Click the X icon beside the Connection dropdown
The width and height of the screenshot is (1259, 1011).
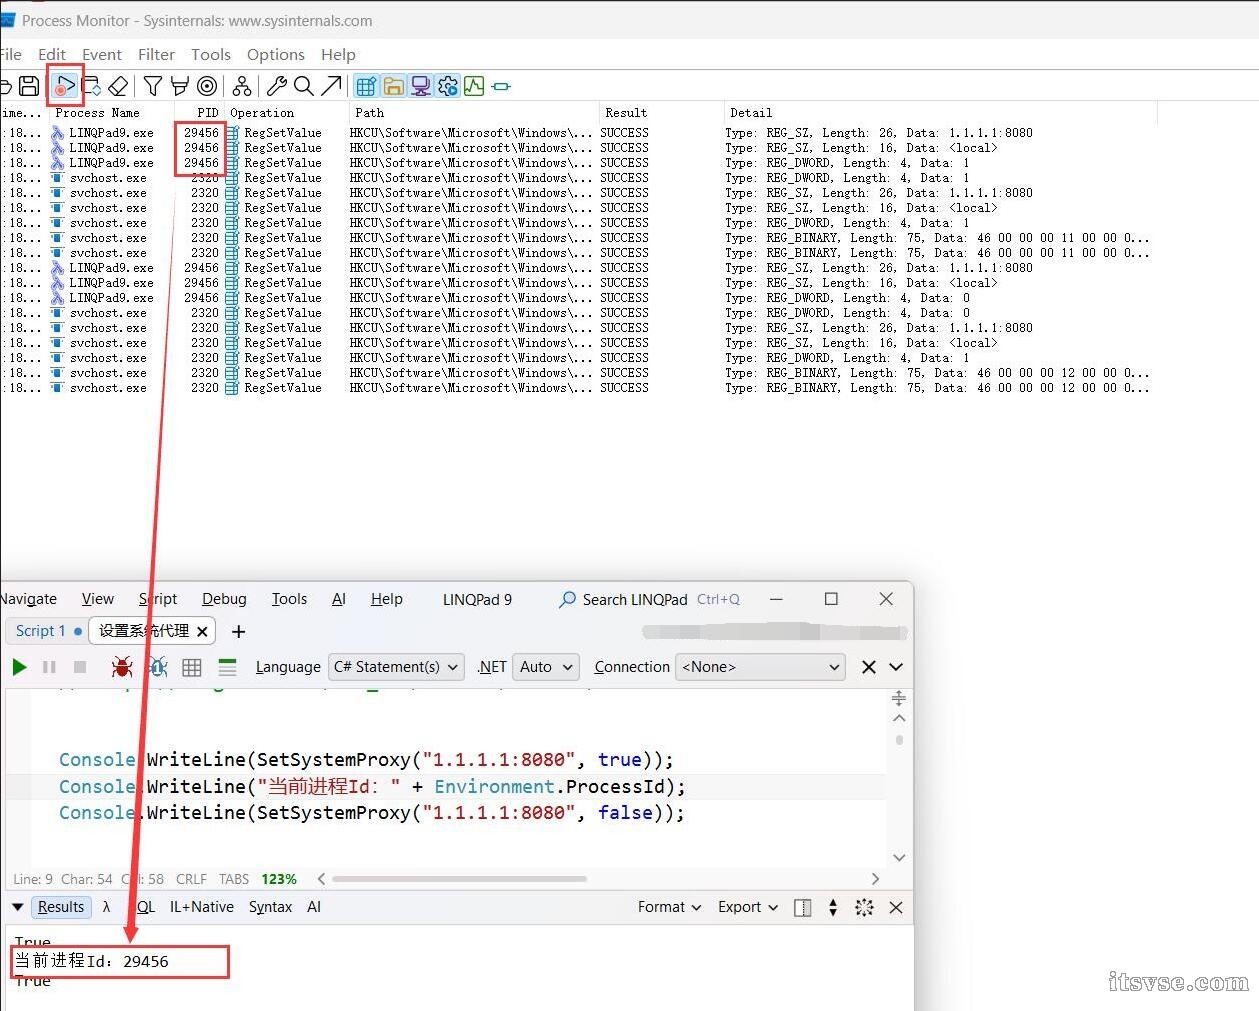click(869, 667)
